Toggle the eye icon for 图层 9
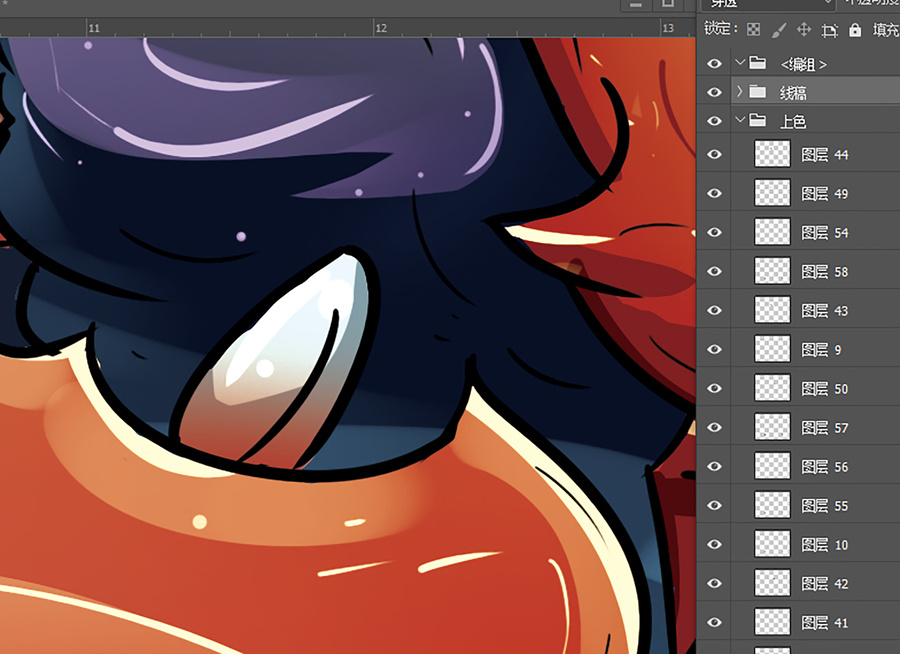This screenshot has width=900, height=654. (x=714, y=349)
